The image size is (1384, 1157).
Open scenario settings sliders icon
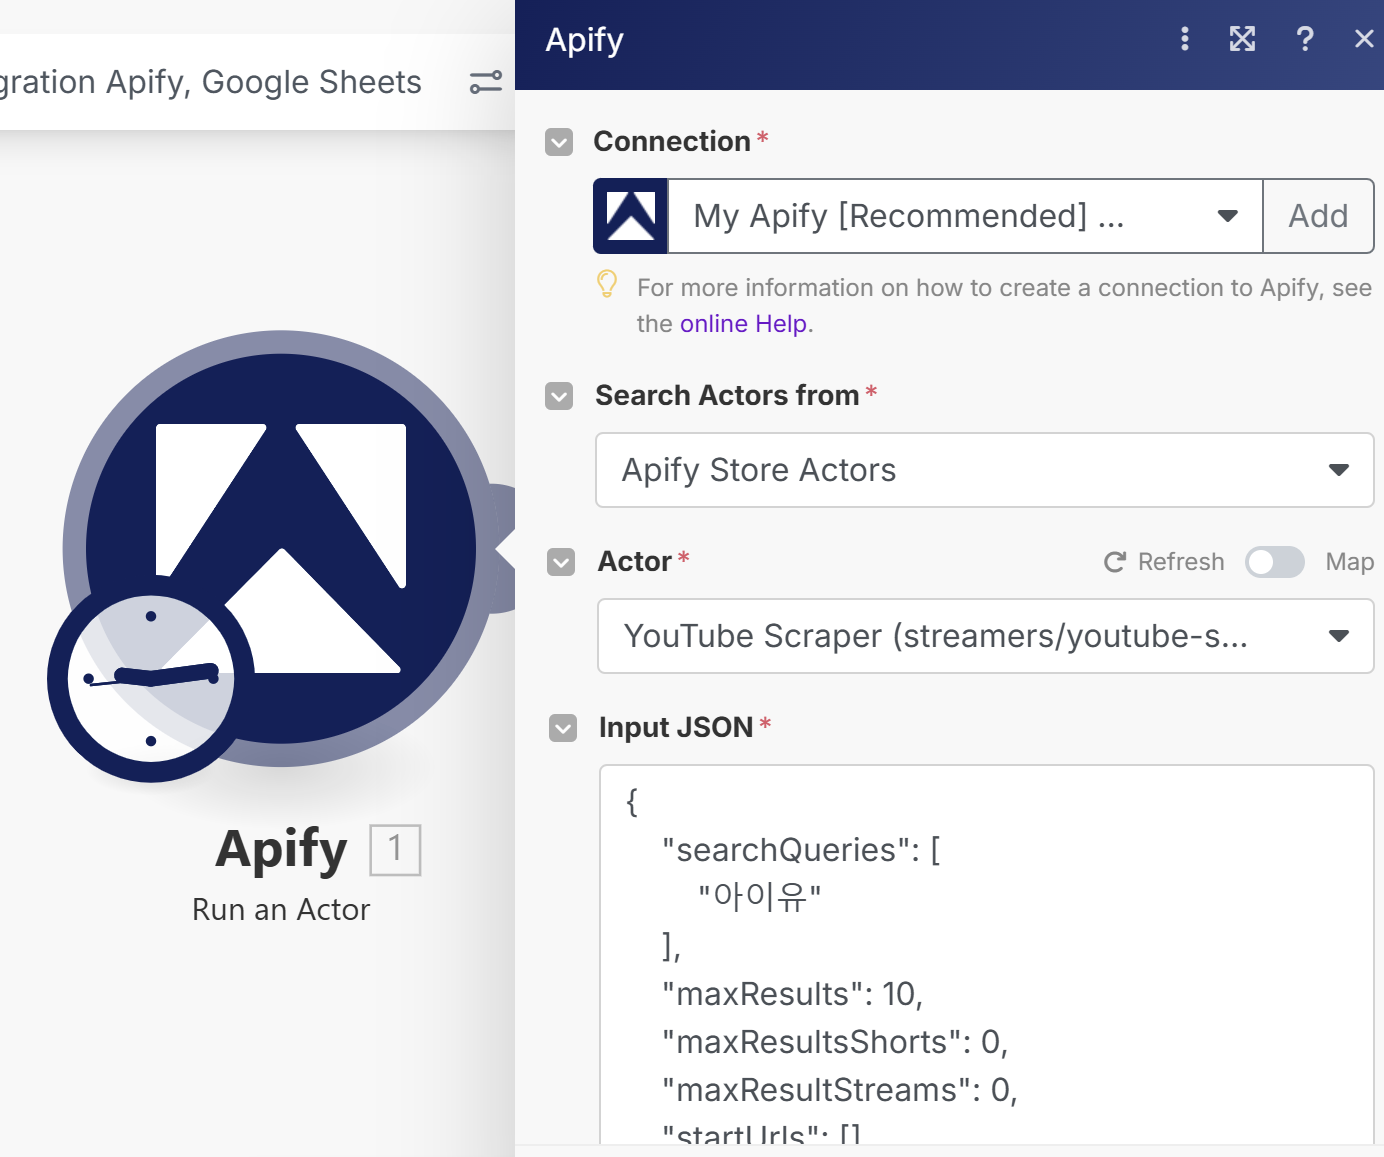(486, 82)
